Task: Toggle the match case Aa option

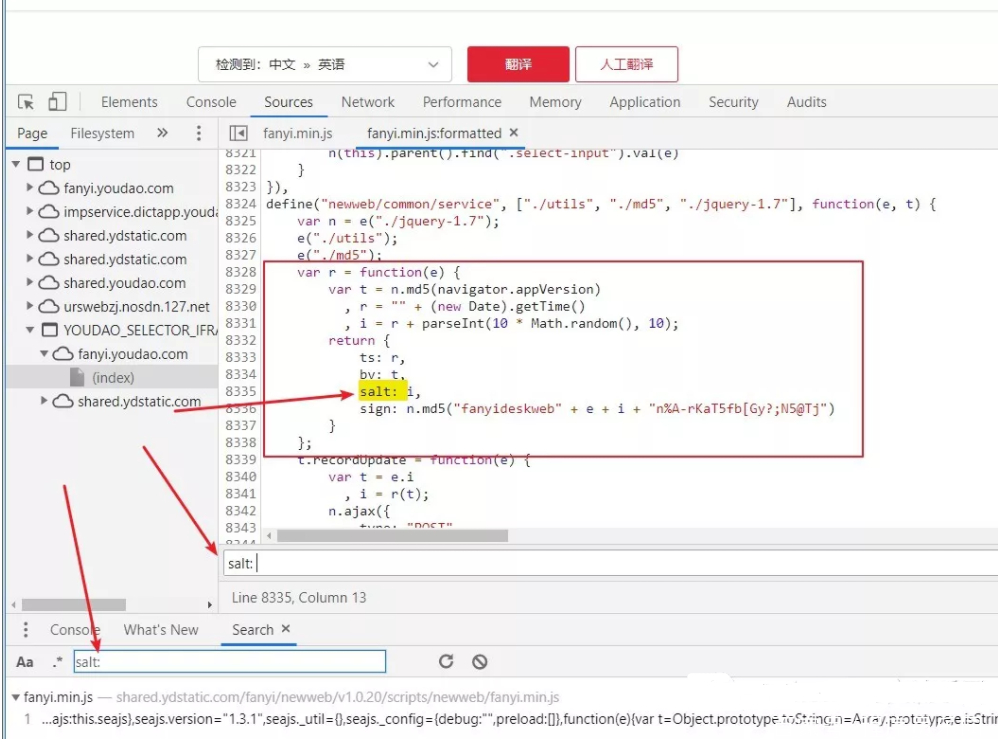Action: tap(25, 662)
